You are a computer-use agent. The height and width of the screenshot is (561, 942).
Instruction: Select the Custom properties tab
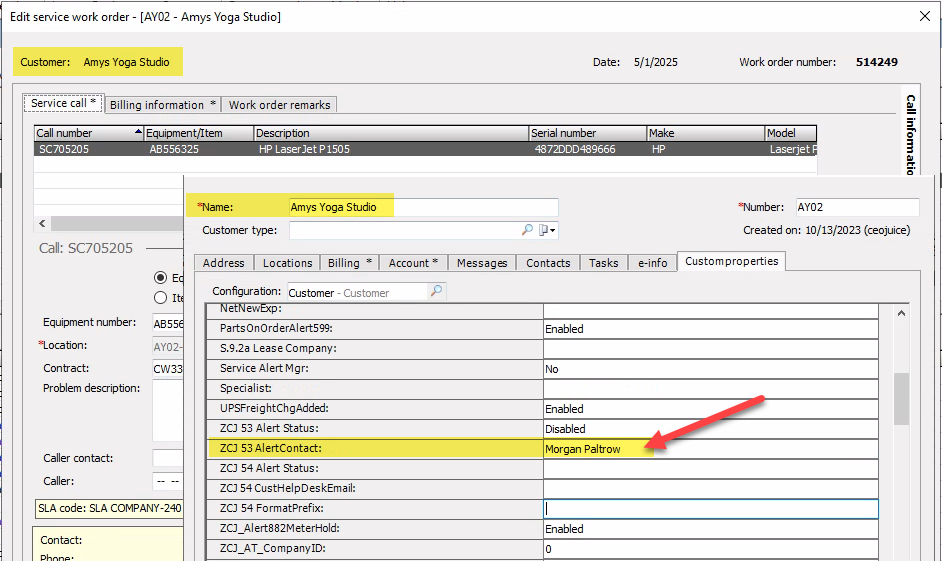coord(731,261)
